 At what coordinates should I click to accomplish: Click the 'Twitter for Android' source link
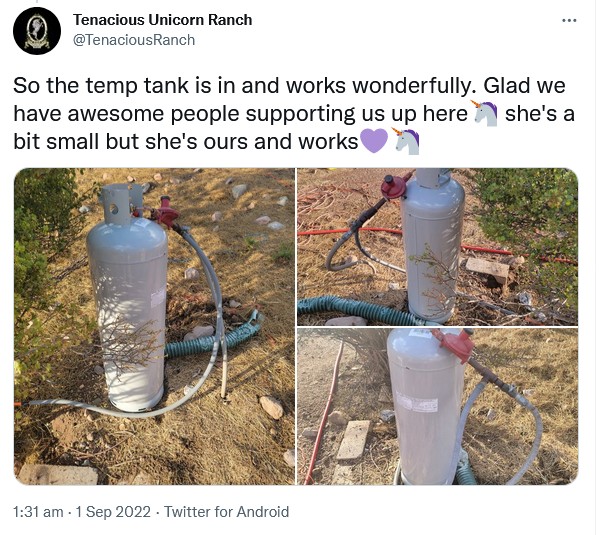pos(226,512)
